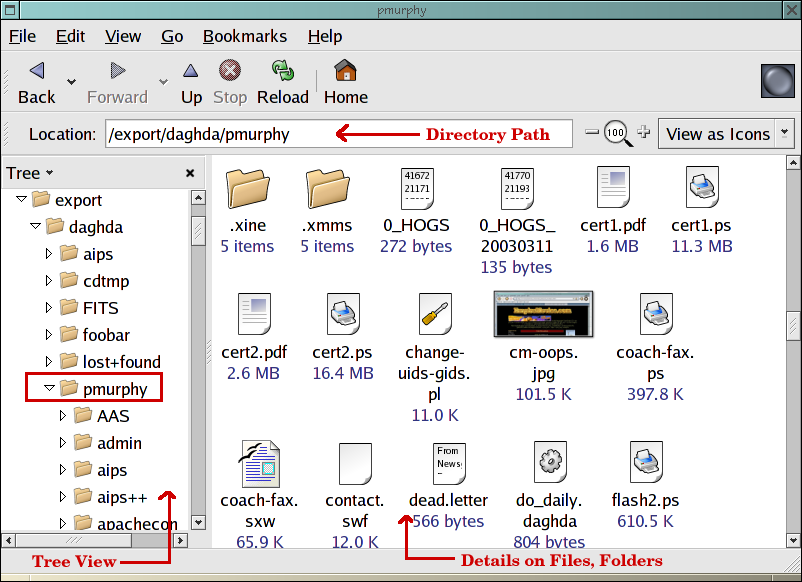802x582 pixels.
Task: Open the Go menu
Action: click(x=172, y=36)
